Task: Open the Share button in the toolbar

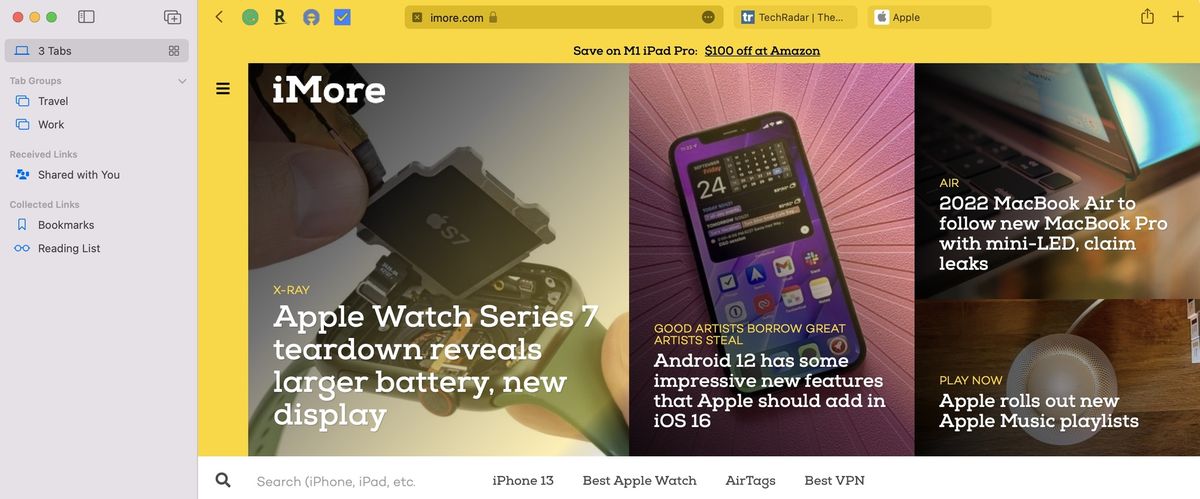Action: point(1147,17)
